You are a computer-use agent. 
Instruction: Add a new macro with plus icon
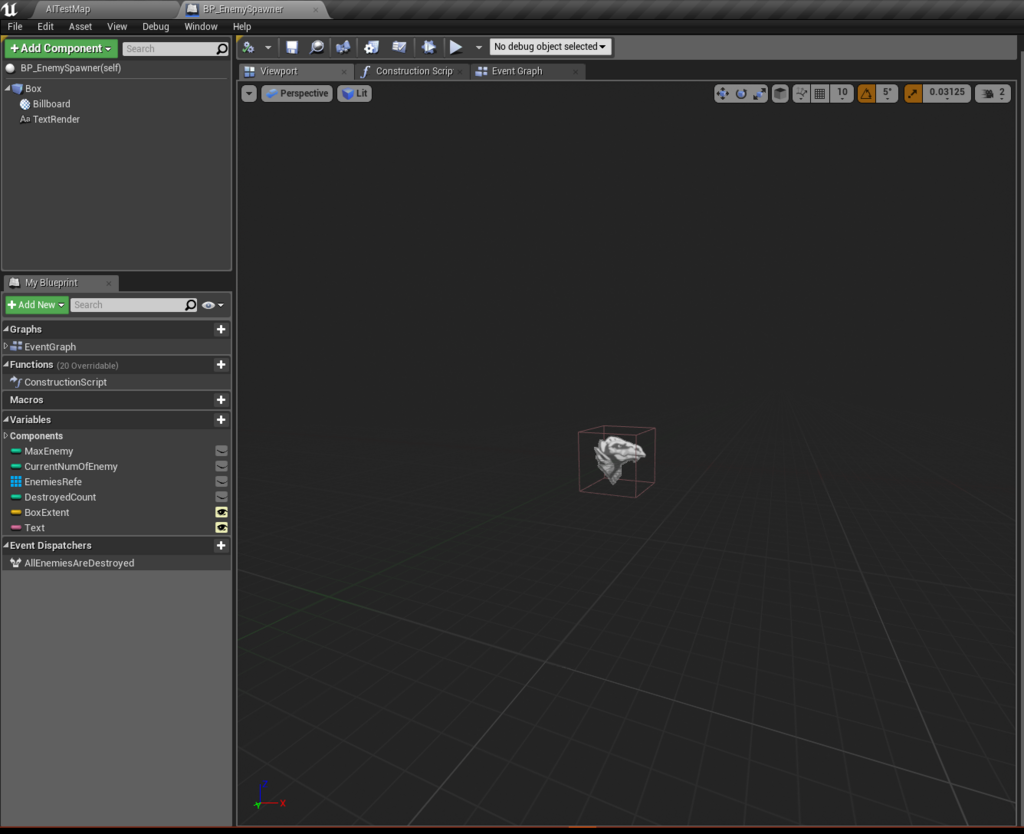click(221, 400)
